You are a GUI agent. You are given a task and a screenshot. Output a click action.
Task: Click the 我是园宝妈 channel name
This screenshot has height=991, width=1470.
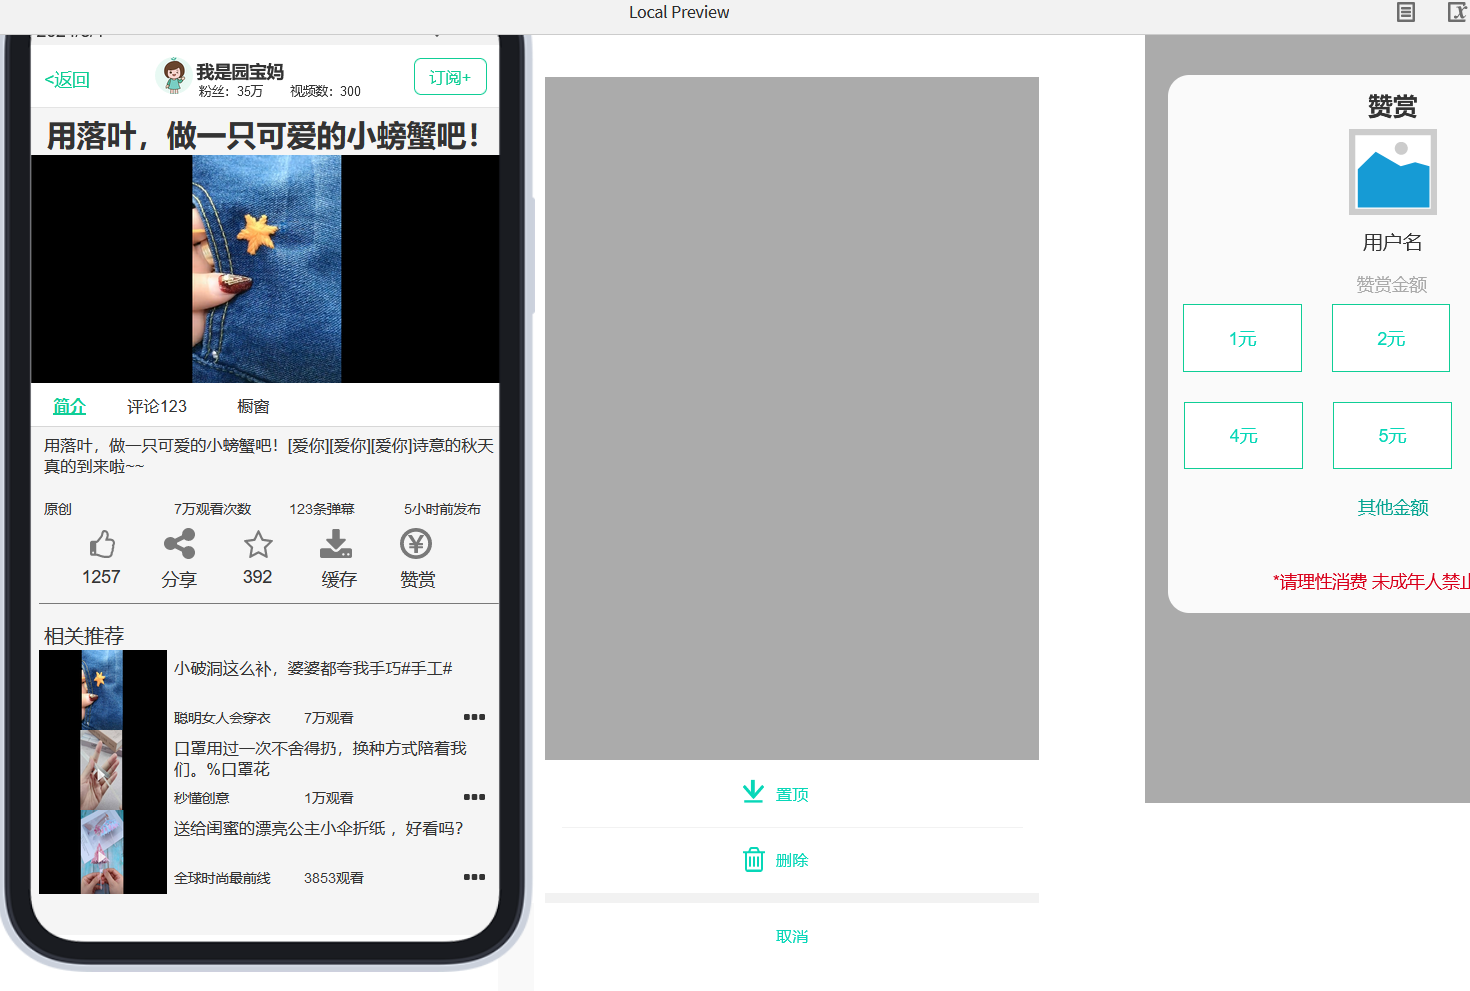tap(240, 72)
